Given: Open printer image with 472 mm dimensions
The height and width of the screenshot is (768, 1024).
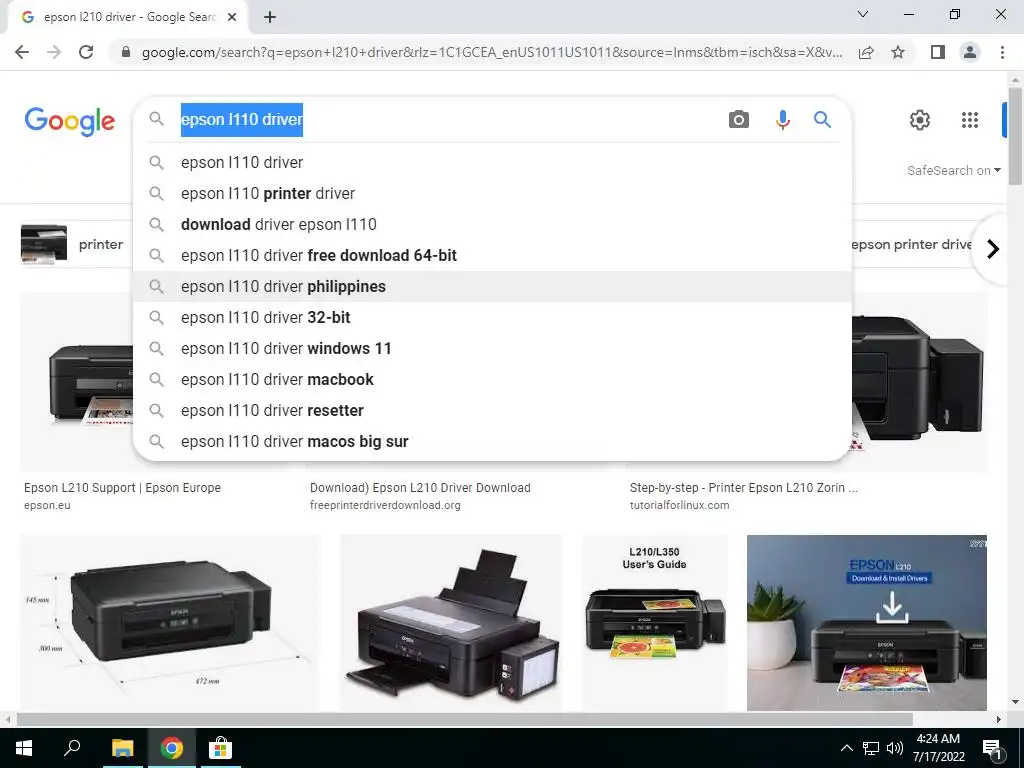Looking at the screenshot, I should 170,622.
